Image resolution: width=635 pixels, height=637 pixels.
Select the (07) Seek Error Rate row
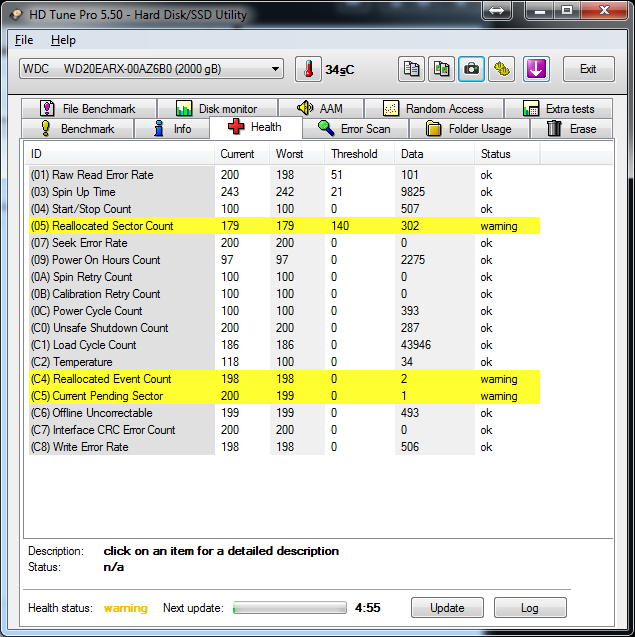point(284,243)
